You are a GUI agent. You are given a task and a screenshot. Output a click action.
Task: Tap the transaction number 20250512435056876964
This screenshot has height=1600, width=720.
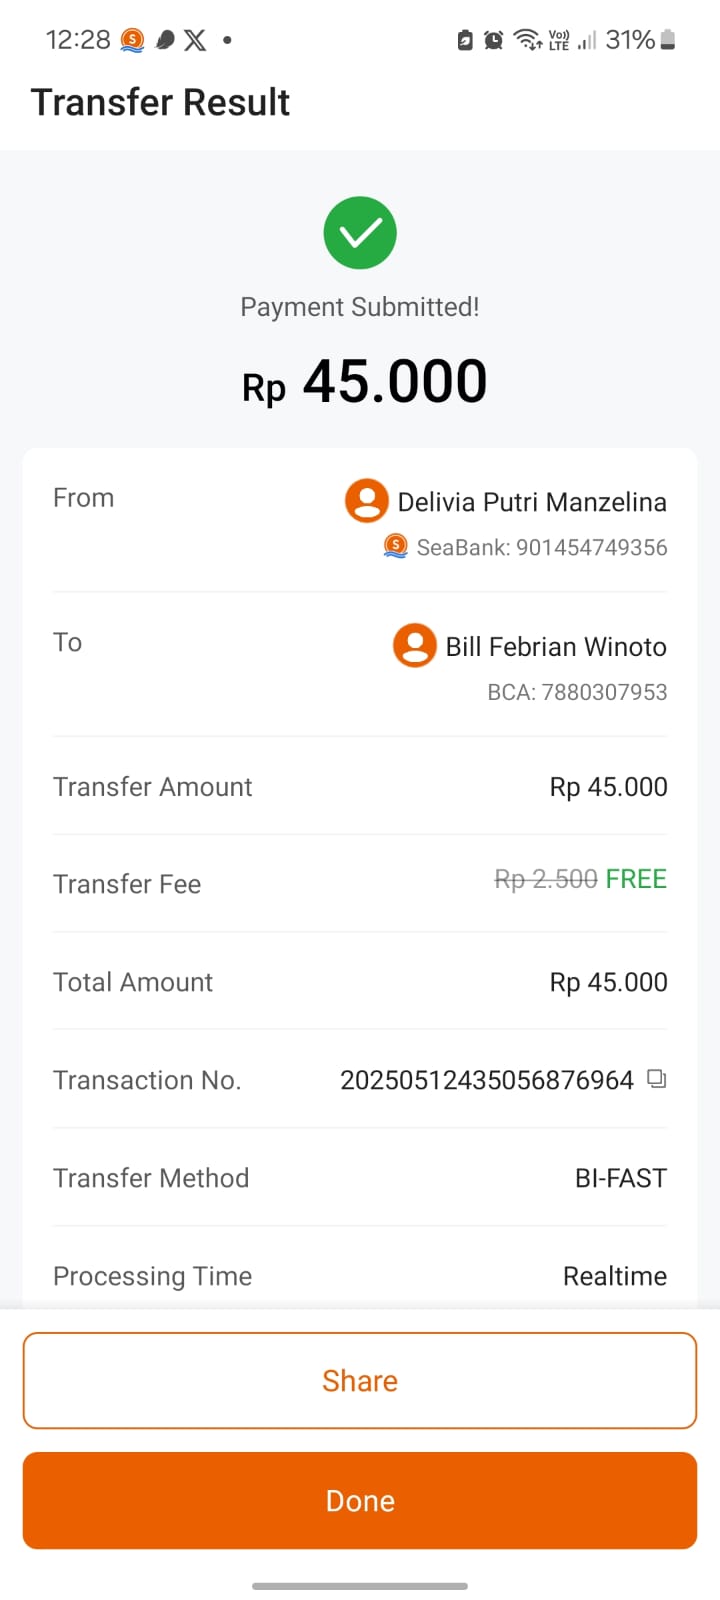point(487,1080)
